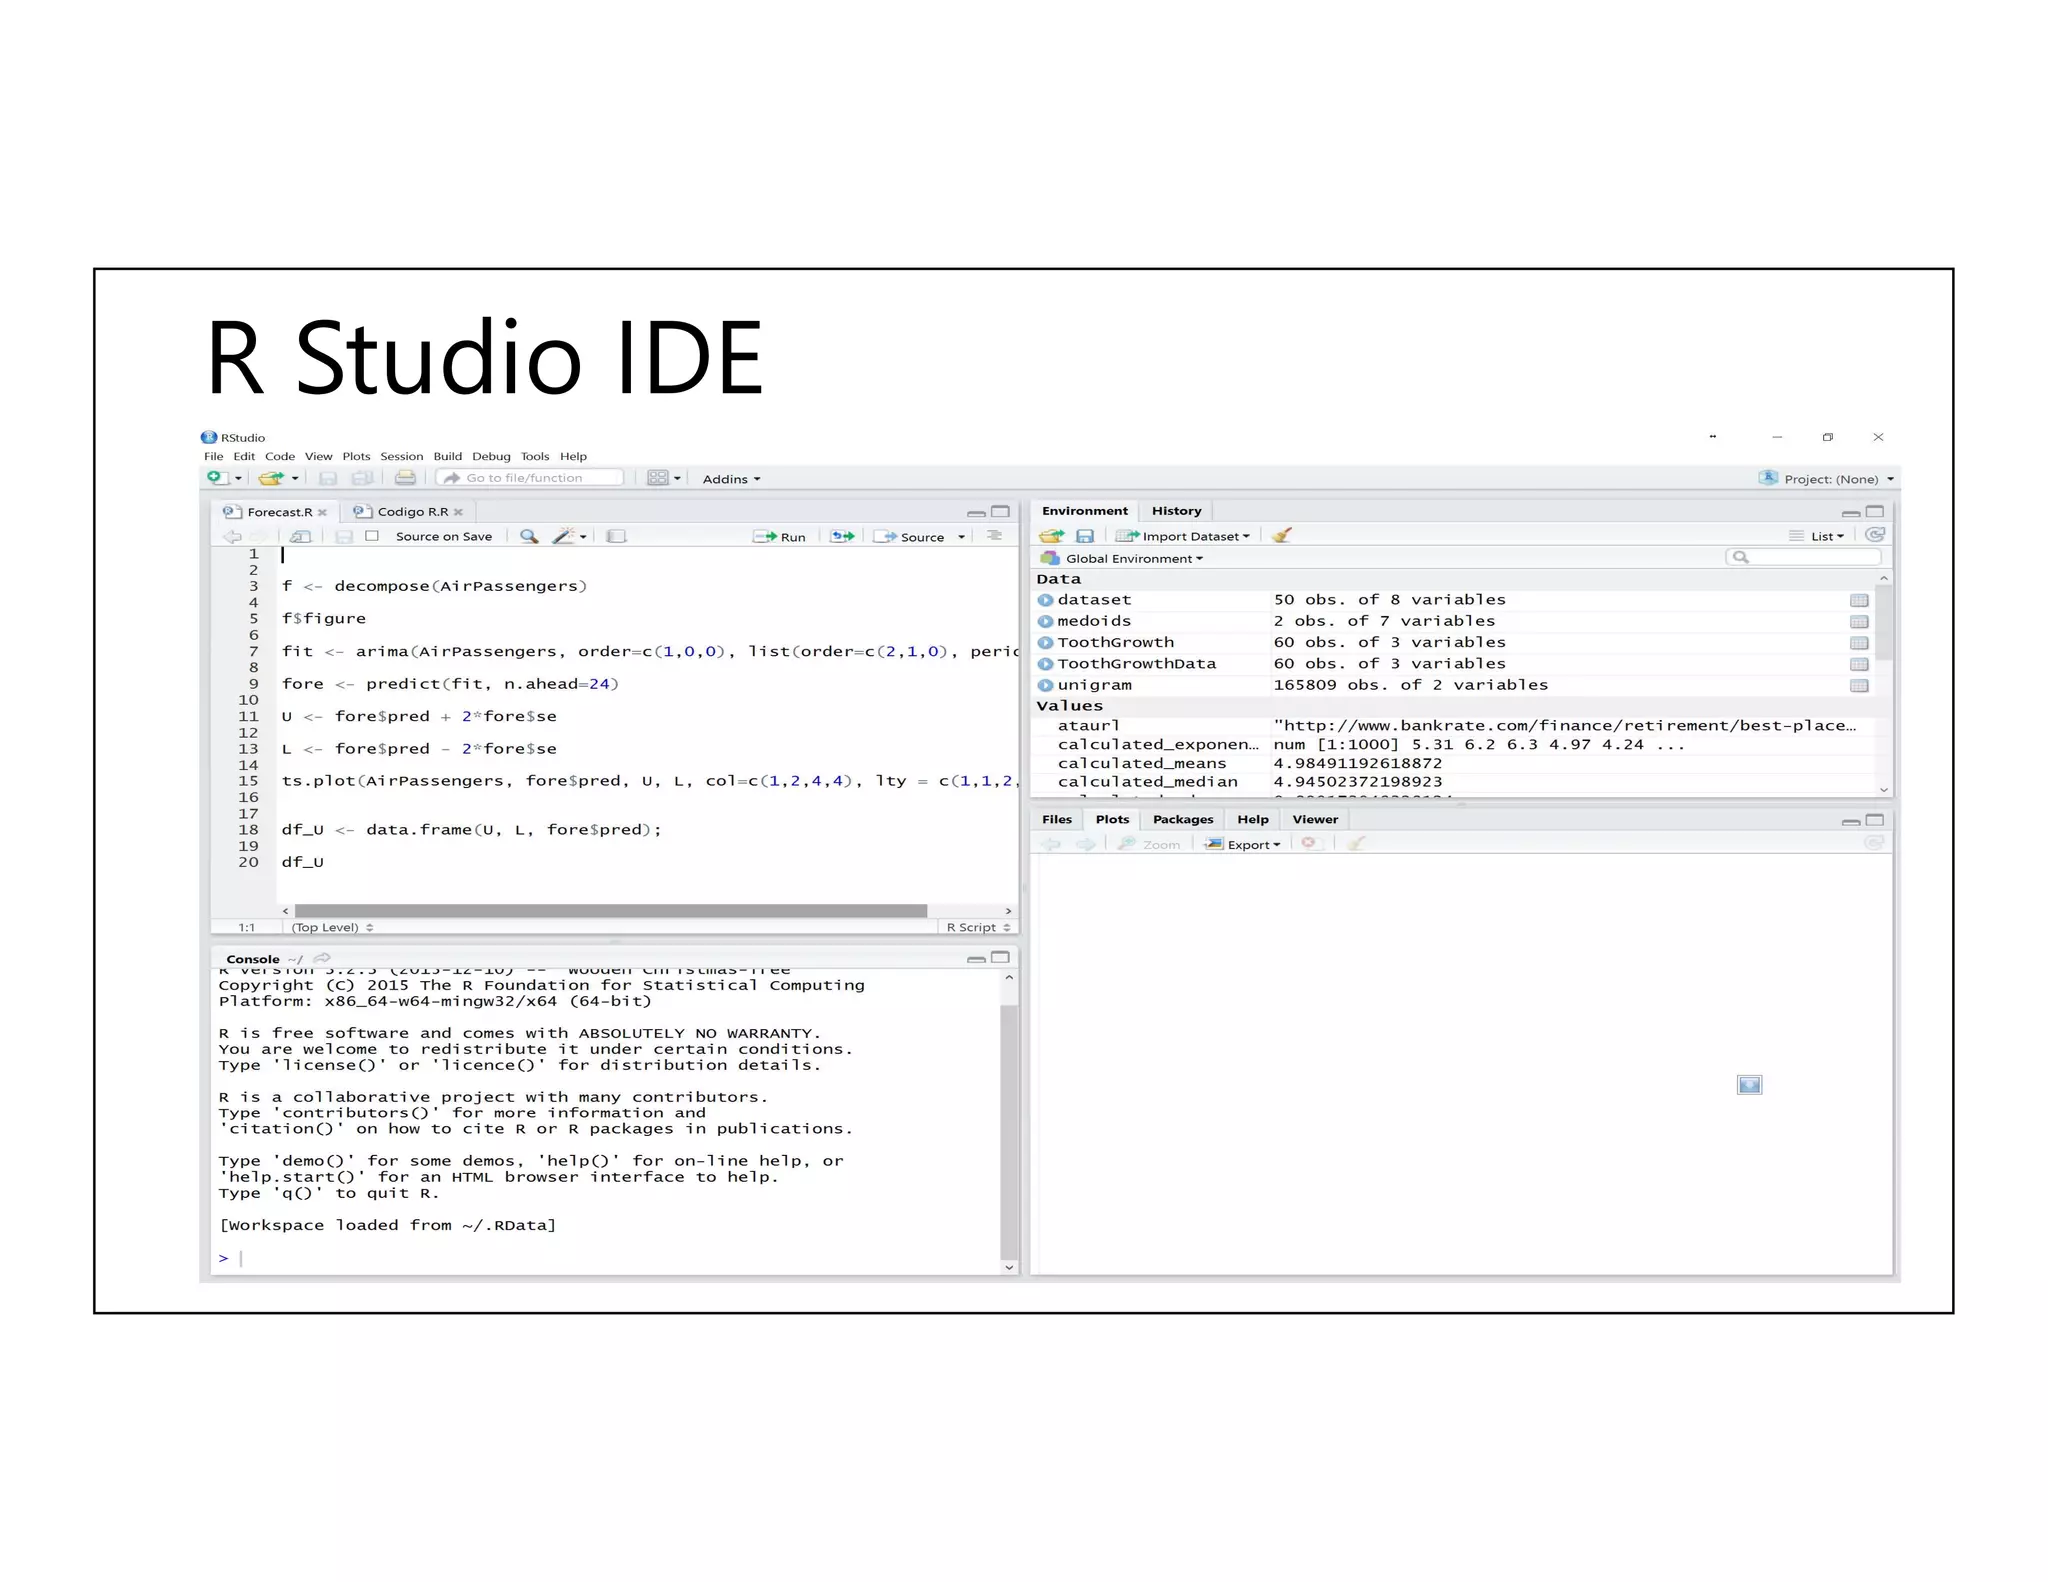Click the document outline icon in editor
This screenshot has height=1582, width=2048.
tap(995, 536)
